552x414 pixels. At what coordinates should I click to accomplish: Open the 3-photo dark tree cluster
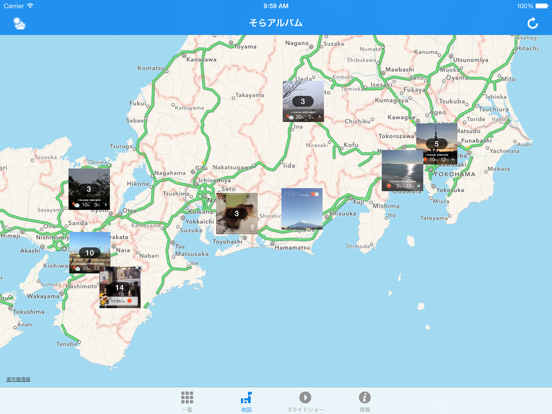tap(89, 189)
